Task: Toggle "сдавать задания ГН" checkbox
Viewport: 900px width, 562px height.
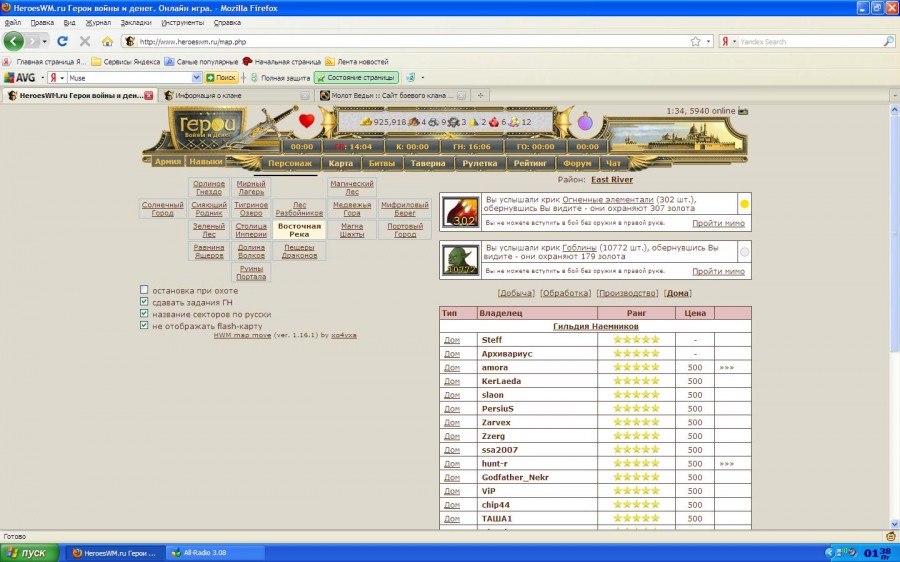Action: pos(144,301)
